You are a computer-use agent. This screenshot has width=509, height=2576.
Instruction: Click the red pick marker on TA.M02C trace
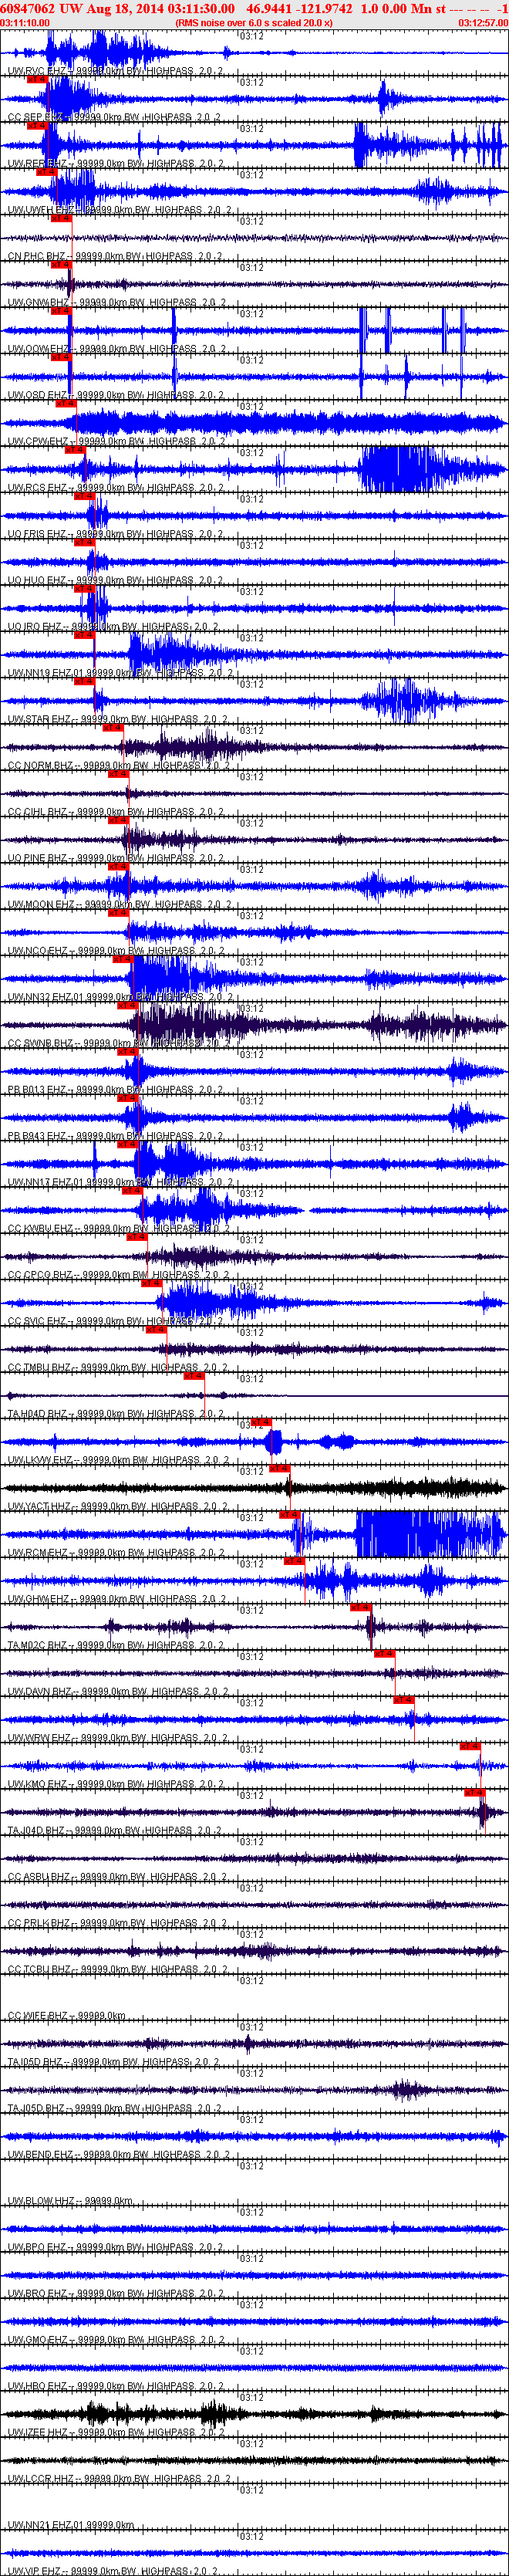361,1607
